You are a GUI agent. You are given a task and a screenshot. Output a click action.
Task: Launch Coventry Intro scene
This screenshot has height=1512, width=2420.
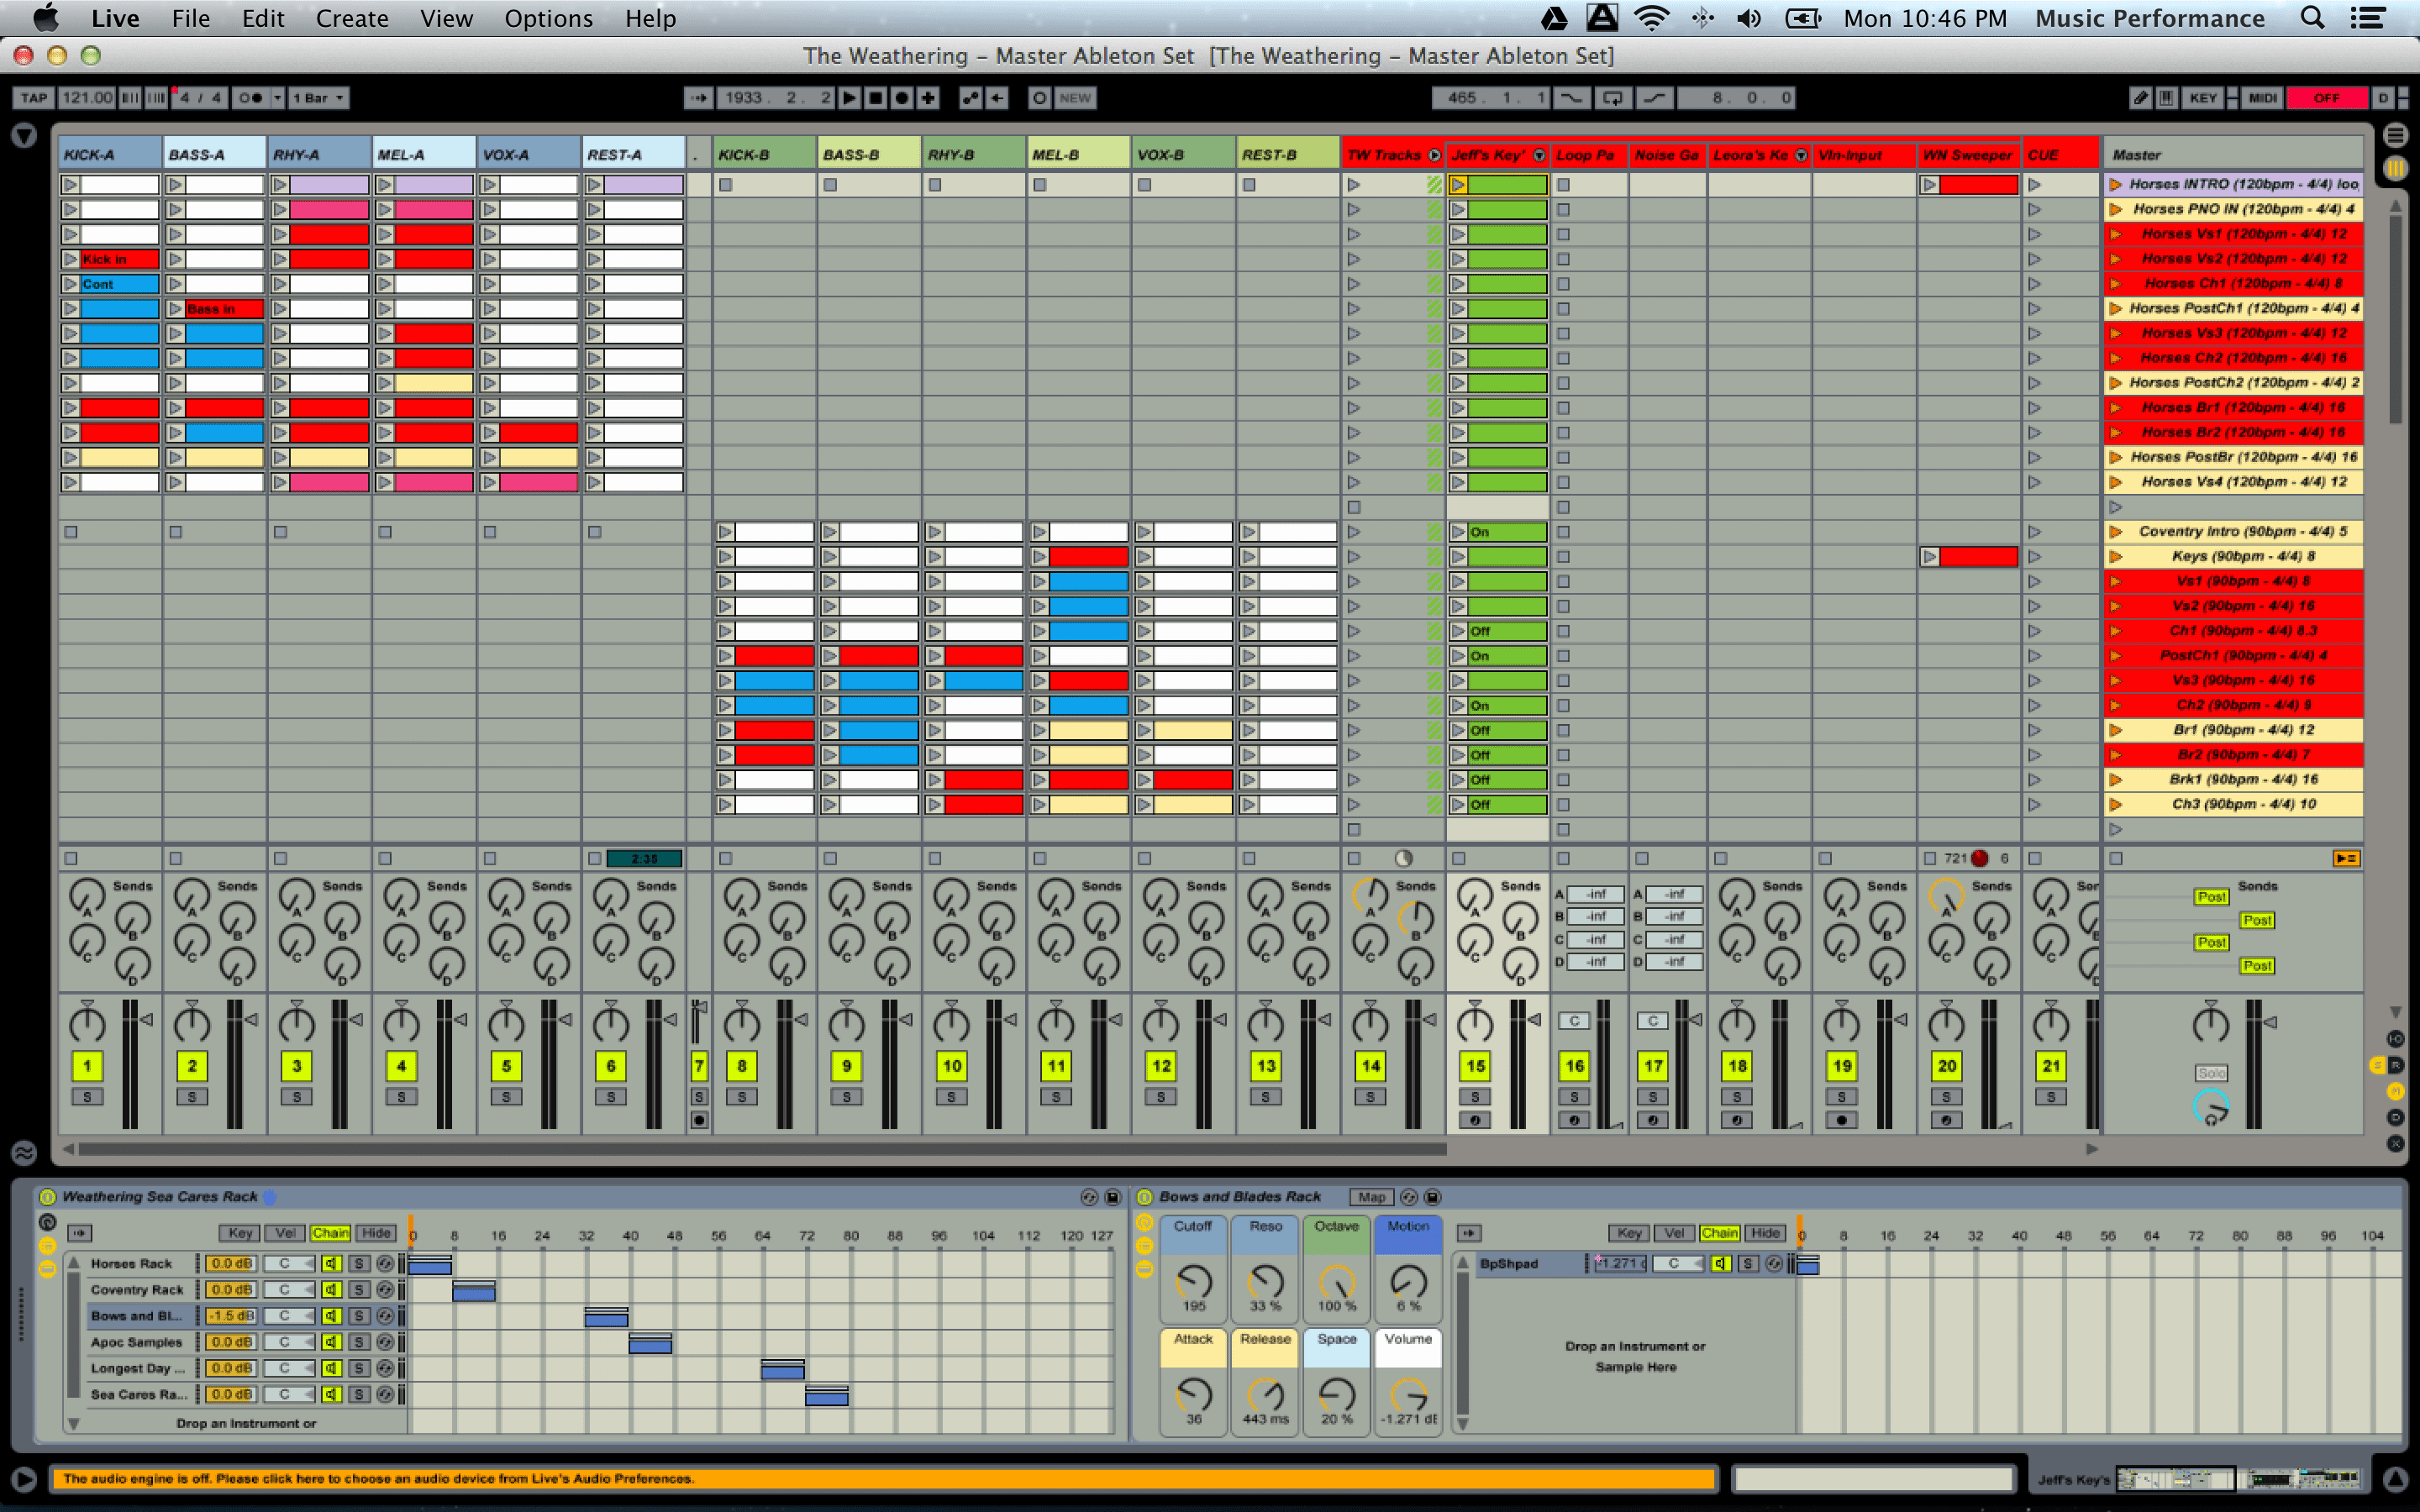coord(2115,531)
